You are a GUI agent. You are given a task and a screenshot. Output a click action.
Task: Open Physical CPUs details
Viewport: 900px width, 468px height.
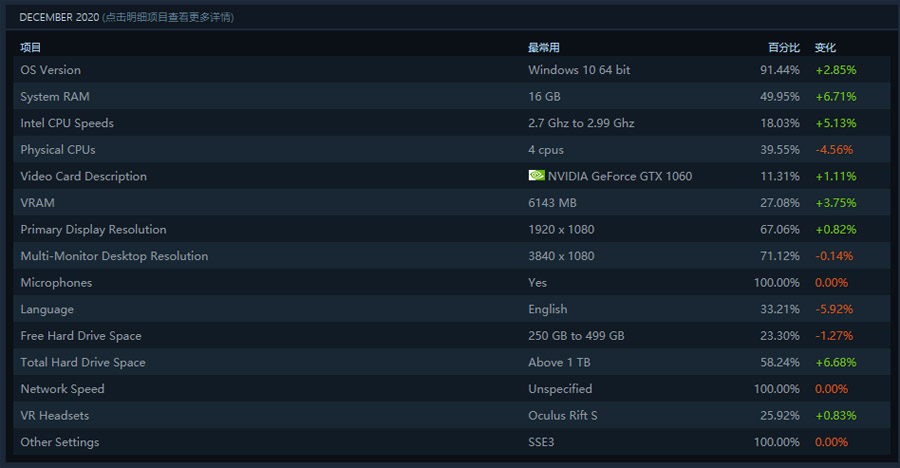point(451,149)
